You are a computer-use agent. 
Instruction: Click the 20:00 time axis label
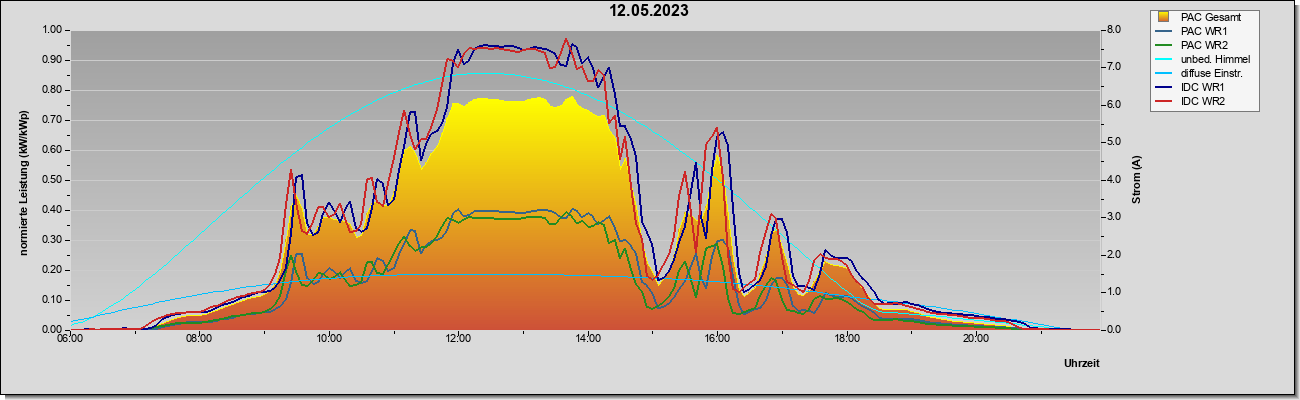pos(976,338)
